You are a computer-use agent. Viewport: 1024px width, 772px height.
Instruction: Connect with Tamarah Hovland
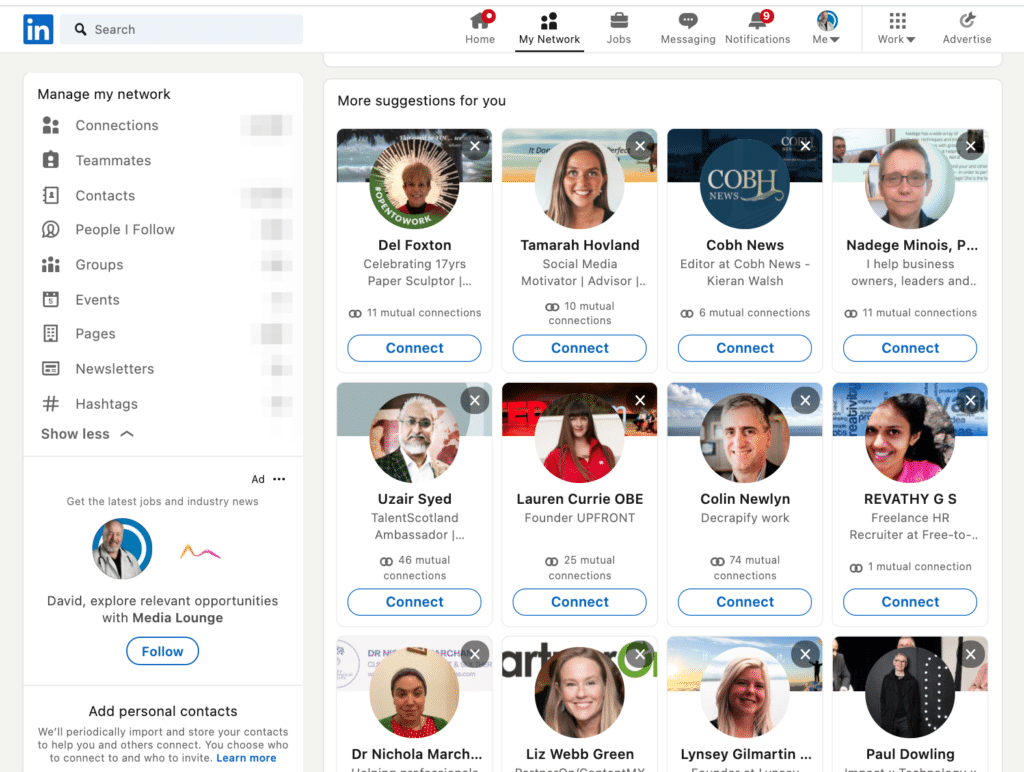(579, 348)
